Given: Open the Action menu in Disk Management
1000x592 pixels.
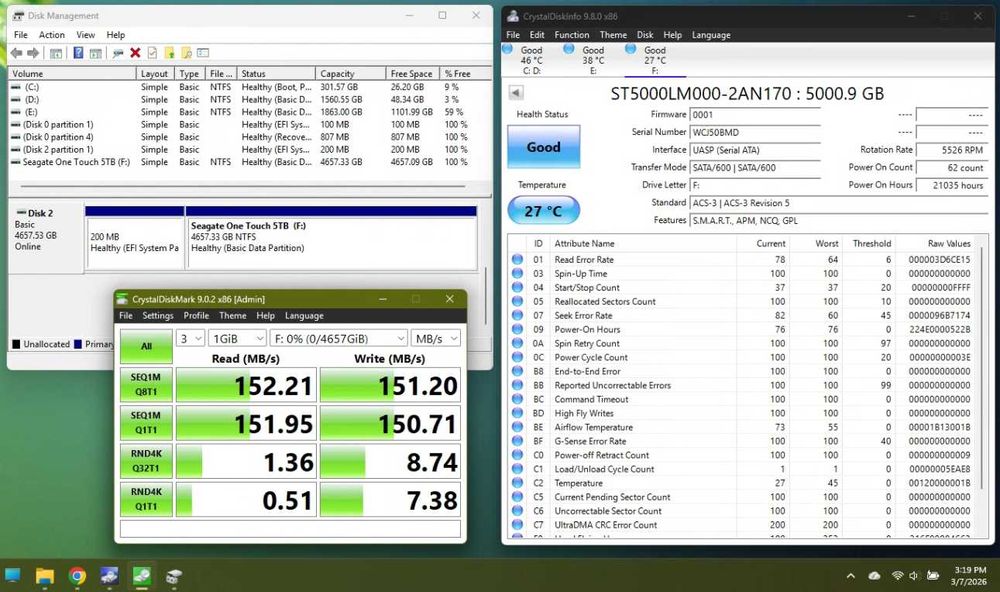Looking at the screenshot, I should pyautogui.click(x=52, y=35).
